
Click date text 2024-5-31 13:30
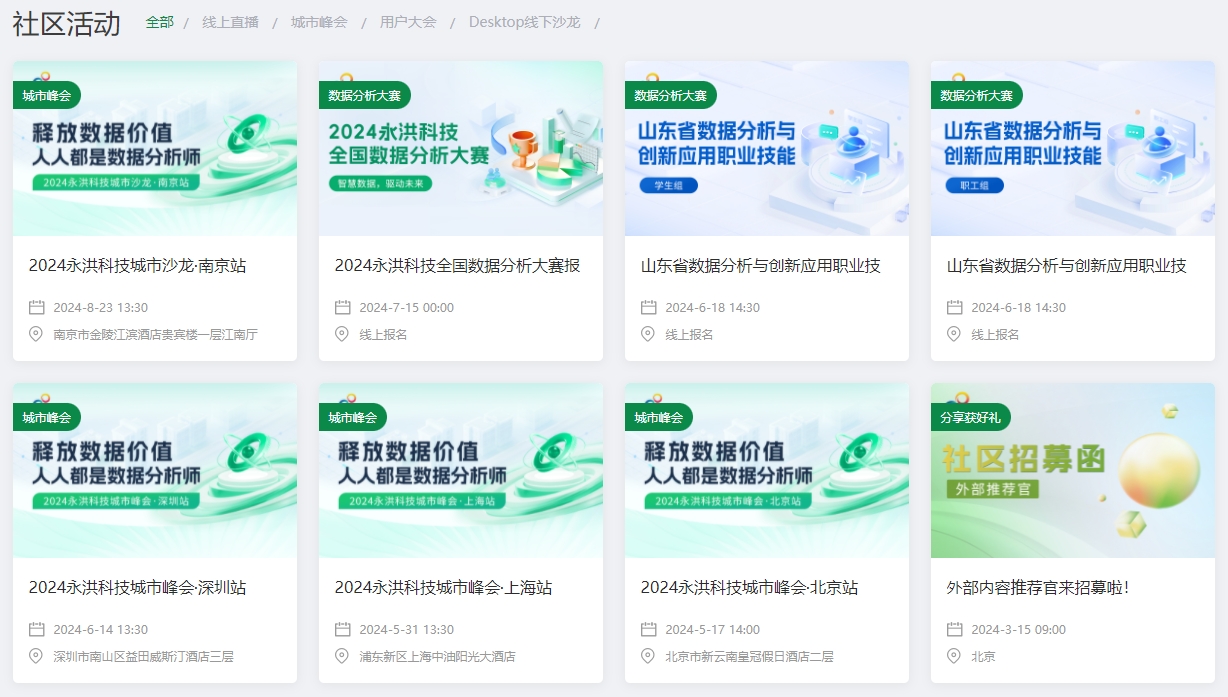click(407, 630)
